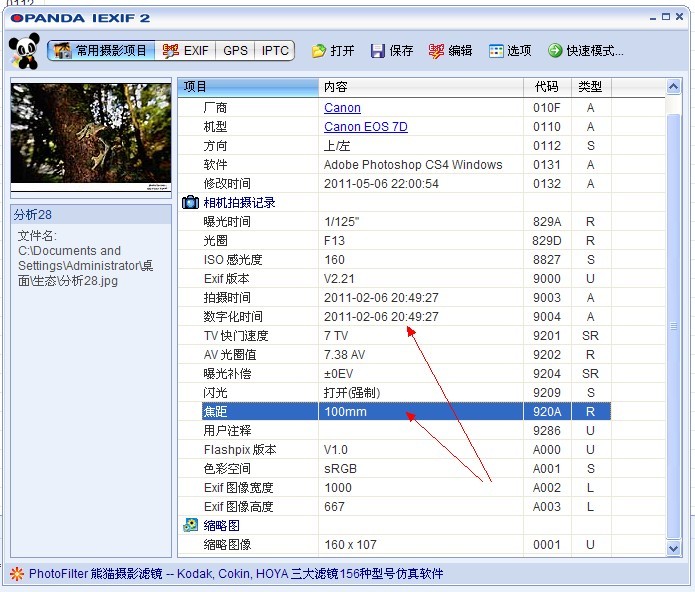Open the Canon EOS 7D link

pos(366,127)
